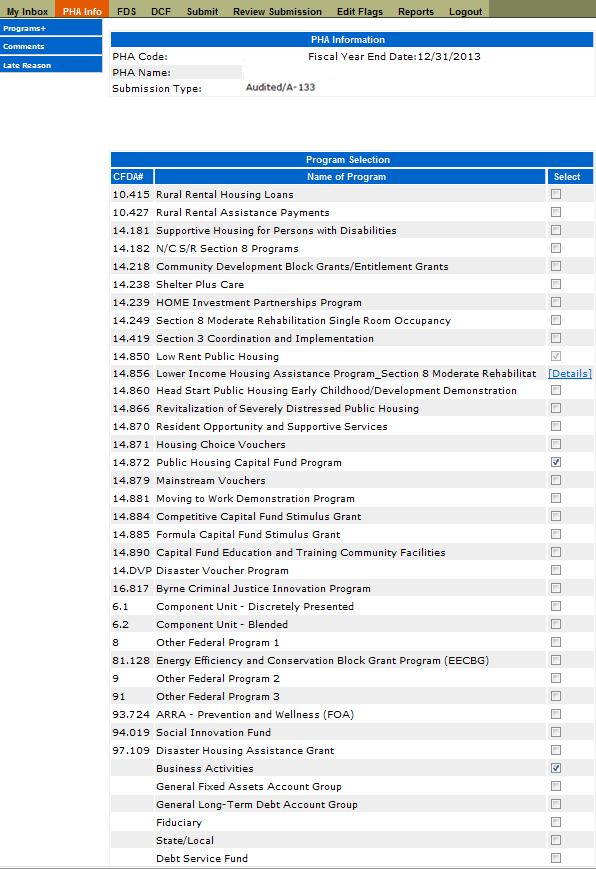Open the Reports tab
The width and height of the screenshot is (596, 869).
pos(416,11)
